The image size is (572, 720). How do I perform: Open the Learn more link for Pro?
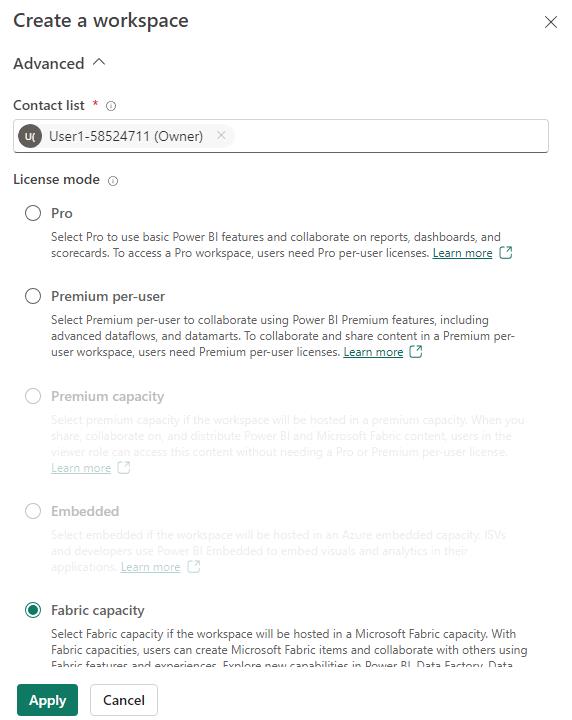(462, 253)
